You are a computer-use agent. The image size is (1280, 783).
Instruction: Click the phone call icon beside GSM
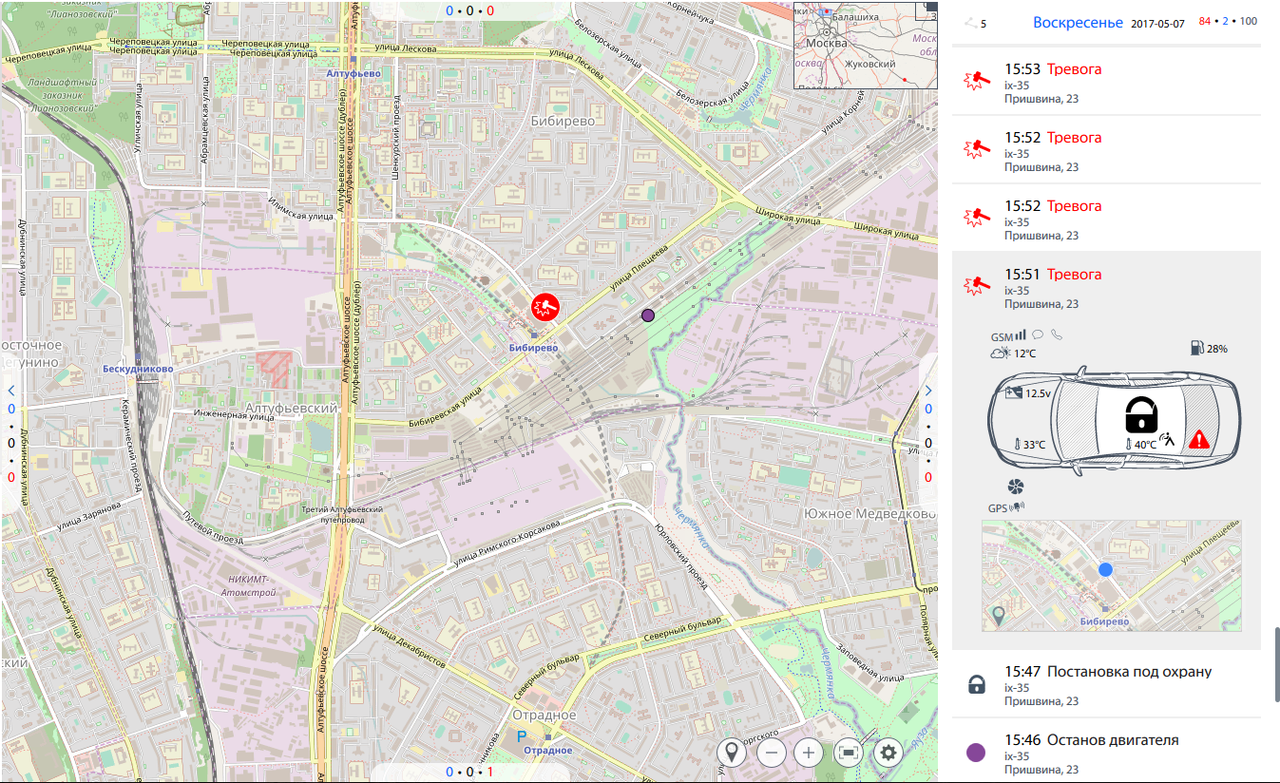click(x=1056, y=335)
